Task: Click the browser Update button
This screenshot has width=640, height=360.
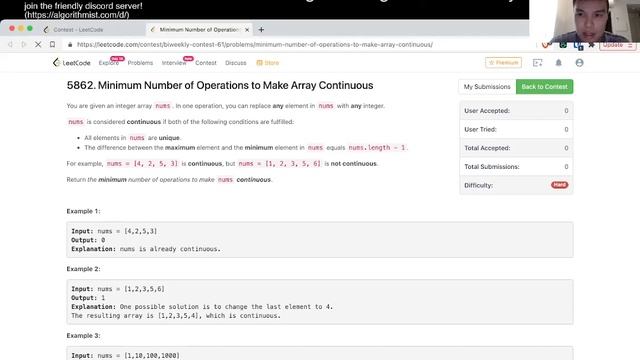Action: point(617,45)
